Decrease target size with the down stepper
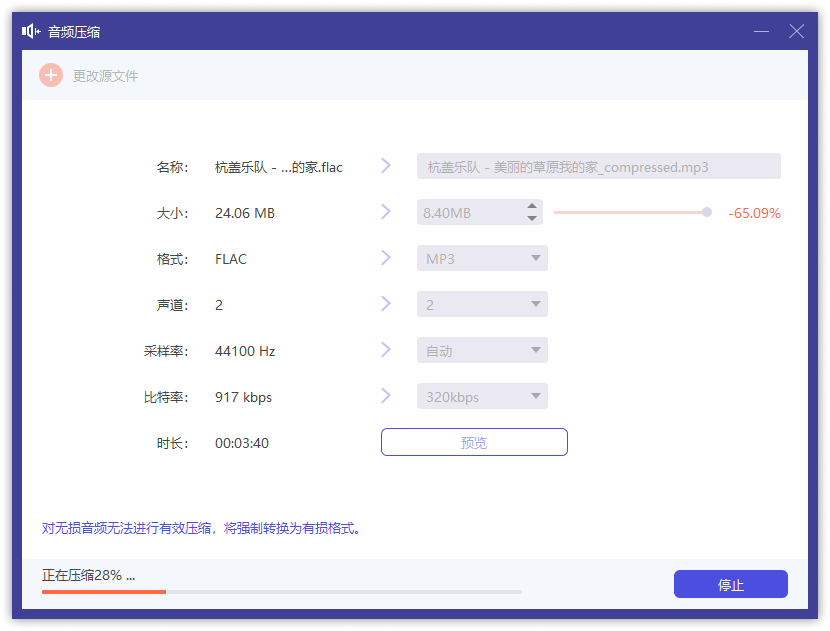The width and height of the screenshot is (830, 631). [532, 217]
